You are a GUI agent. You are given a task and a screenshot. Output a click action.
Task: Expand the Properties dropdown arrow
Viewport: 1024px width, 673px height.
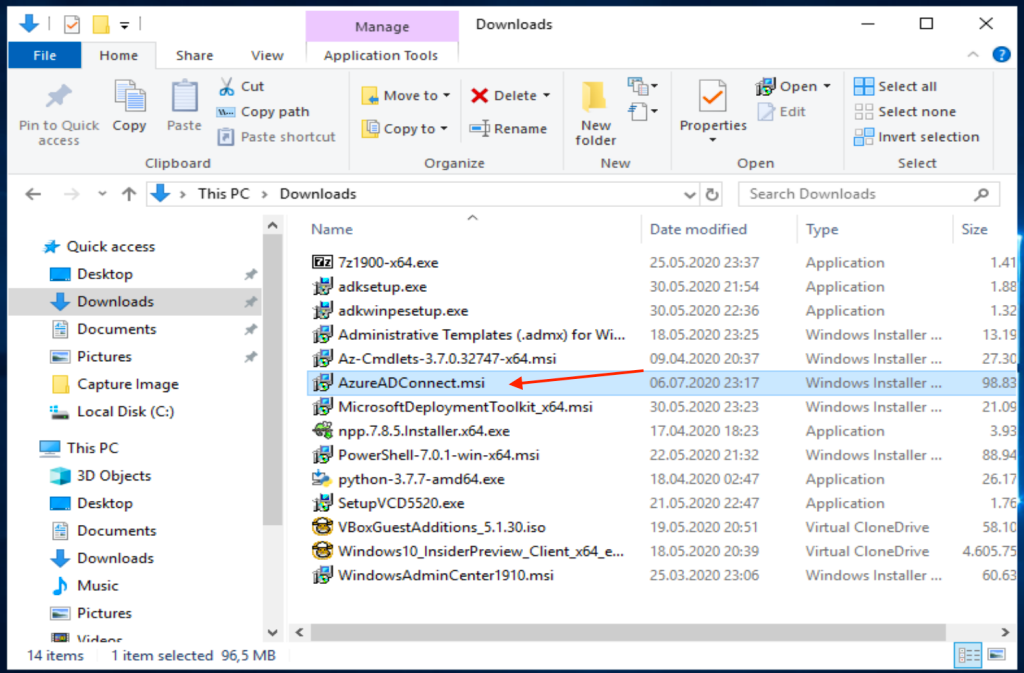coord(712,140)
